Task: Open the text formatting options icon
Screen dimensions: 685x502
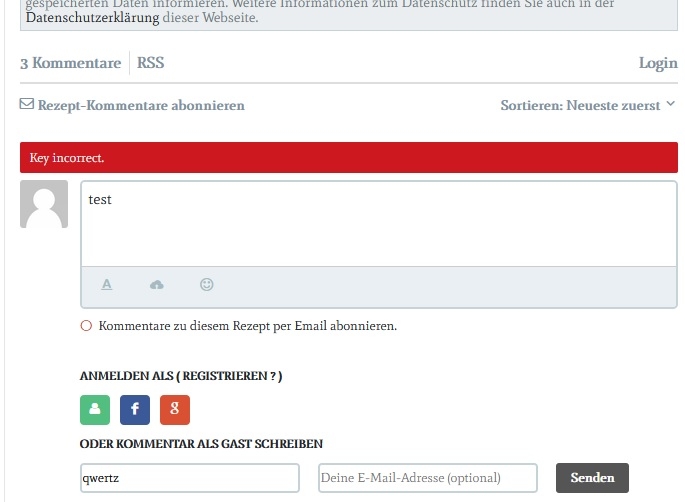Action: pos(107,285)
